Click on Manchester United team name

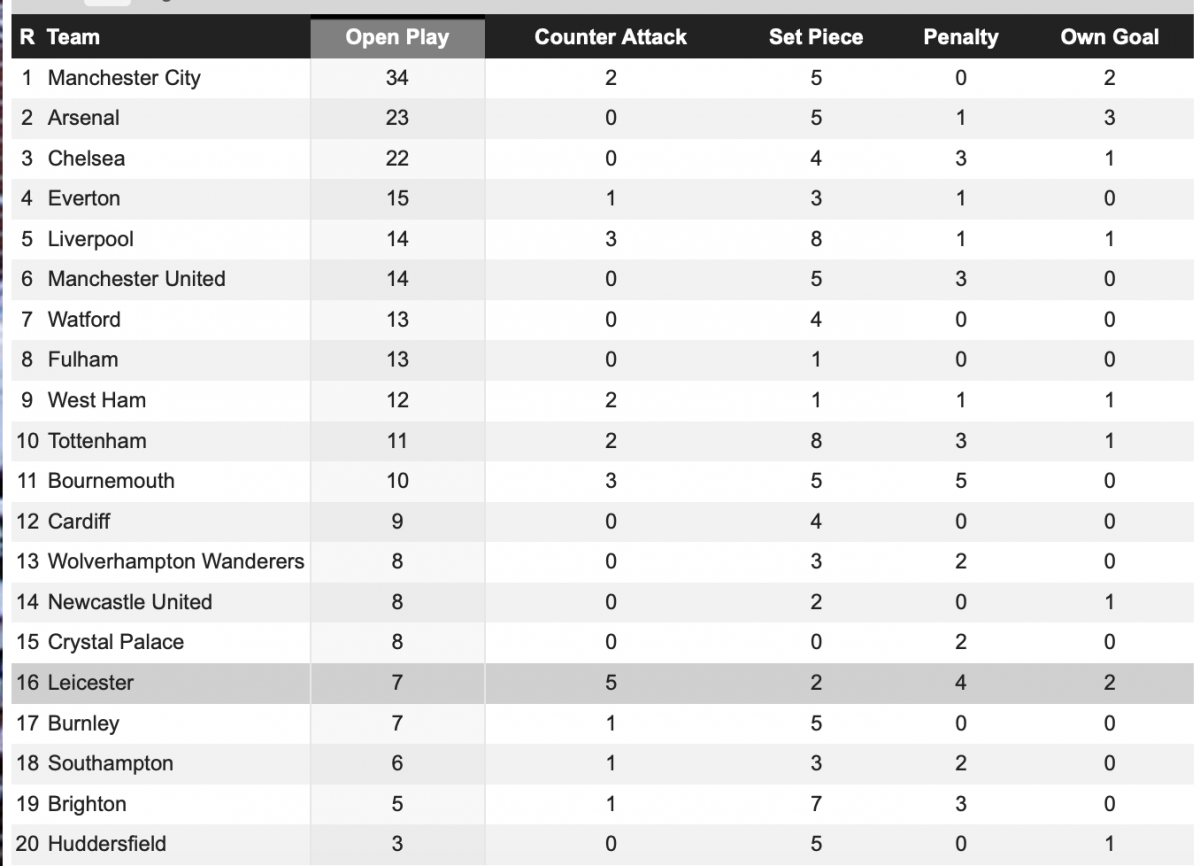137,279
